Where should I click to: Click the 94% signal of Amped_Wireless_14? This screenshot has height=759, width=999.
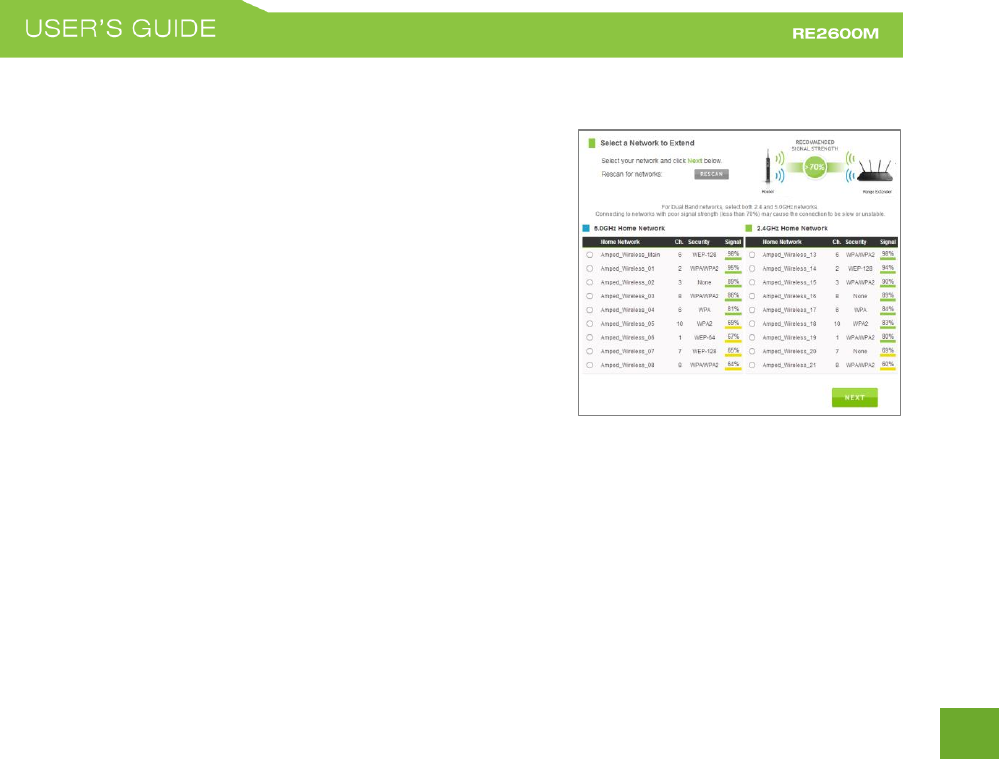tap(888, 268)
